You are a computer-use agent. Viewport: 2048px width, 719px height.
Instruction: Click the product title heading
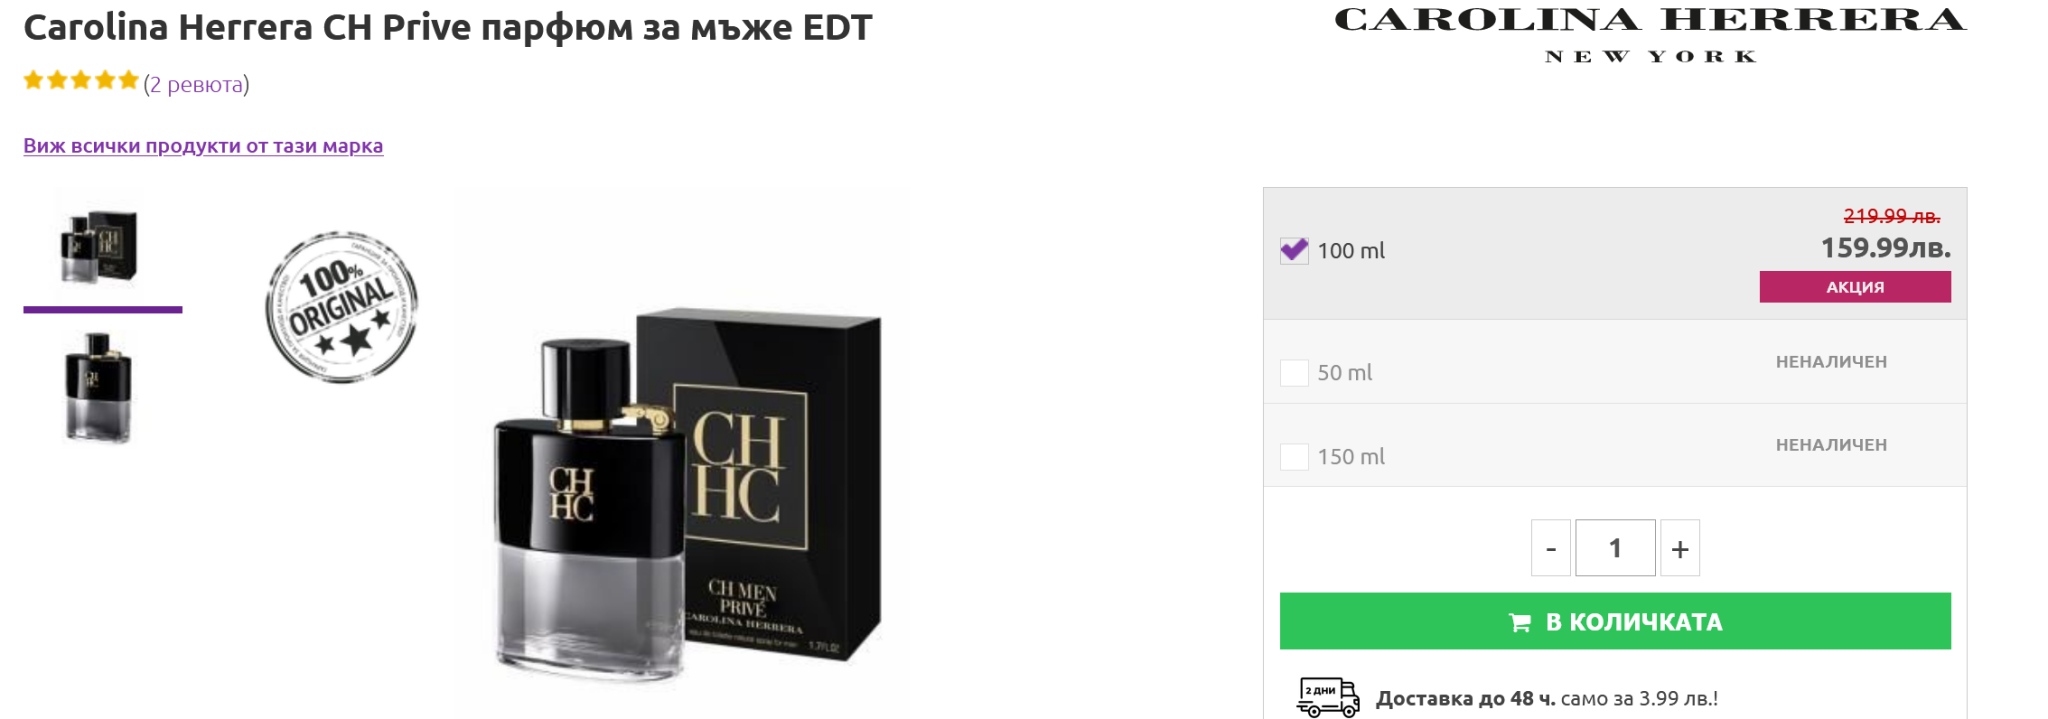pyautogui.click(x=448, y=28)
